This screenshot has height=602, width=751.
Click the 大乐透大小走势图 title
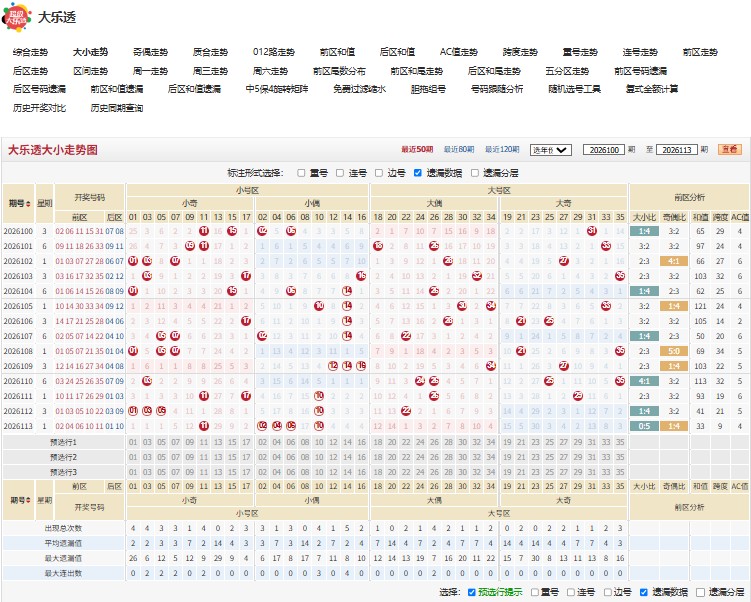[53, 150]
